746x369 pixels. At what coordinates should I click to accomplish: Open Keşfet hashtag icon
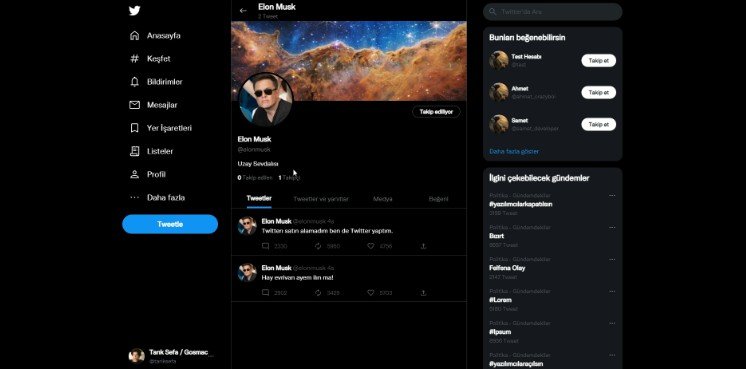(135, 59)
